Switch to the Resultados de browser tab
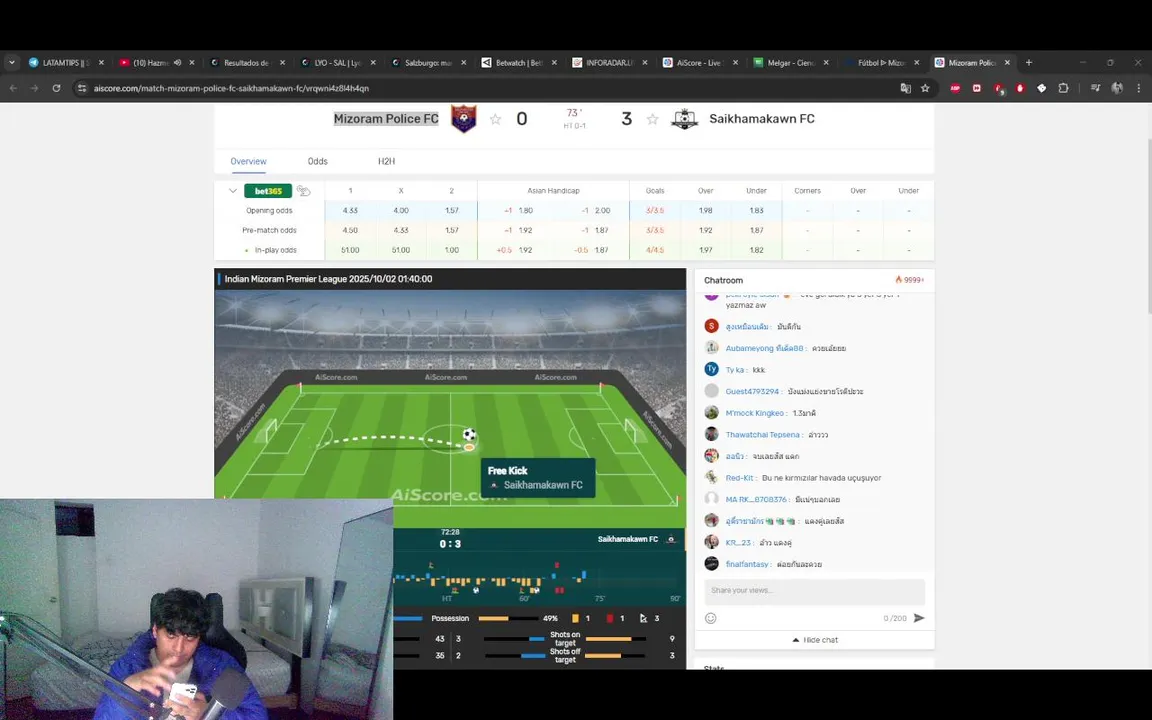Viewport: 1152px width, 720px height. click(247, 62)
